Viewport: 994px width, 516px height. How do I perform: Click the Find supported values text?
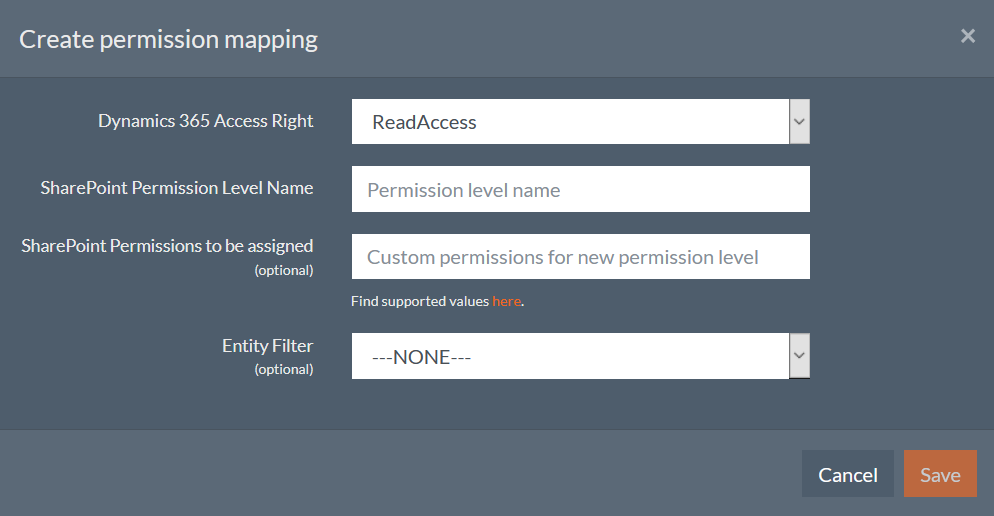[420, 301]
